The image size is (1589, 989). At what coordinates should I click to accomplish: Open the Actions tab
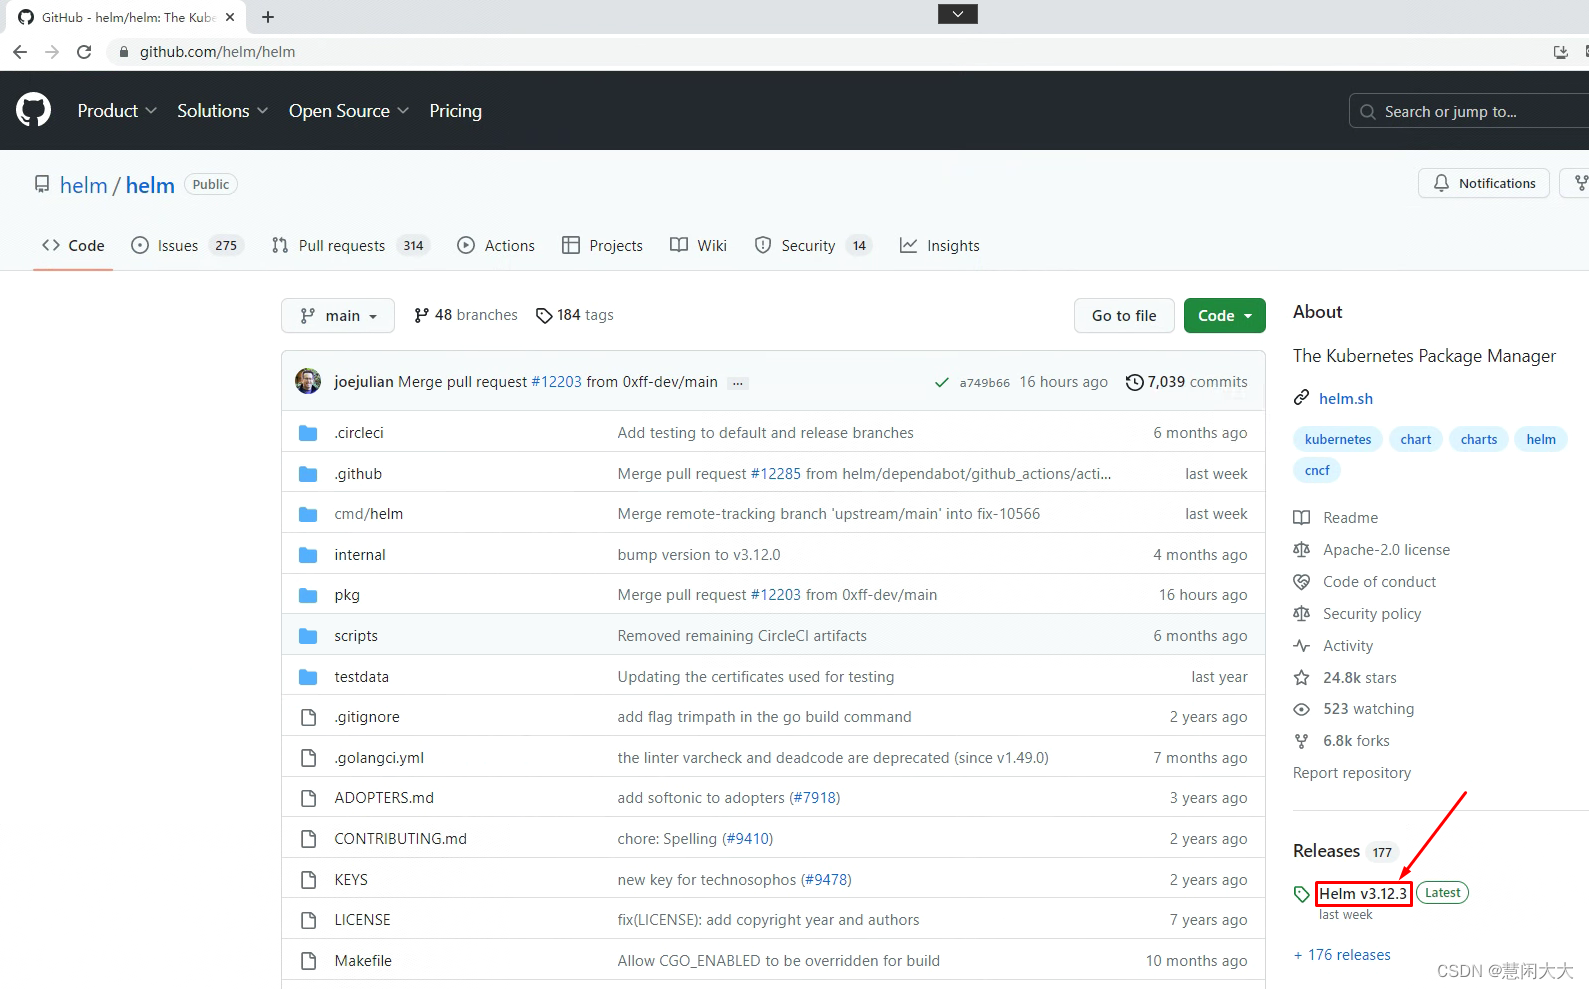496,246
